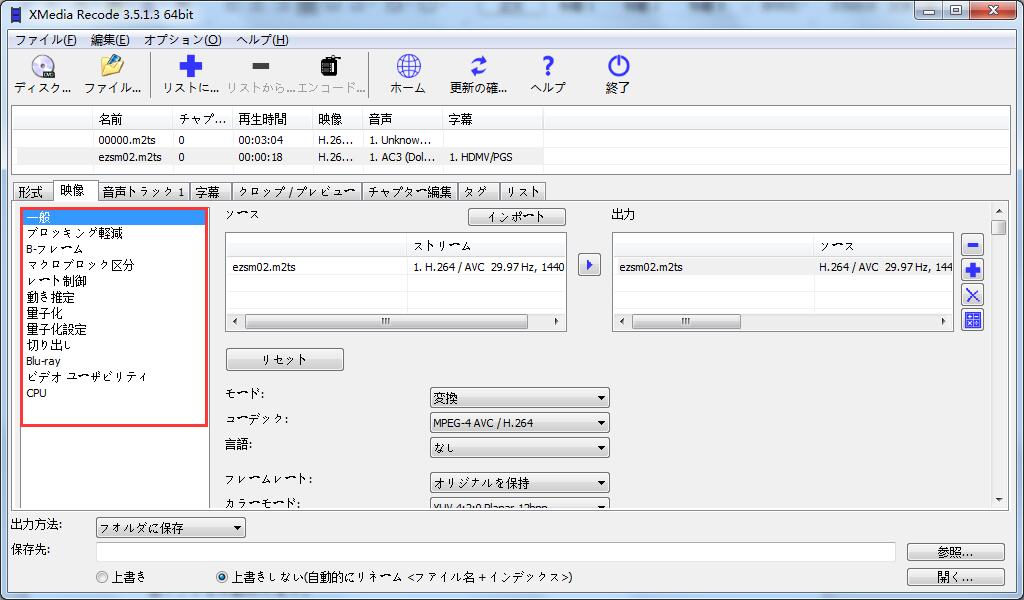
Task: Open フレームレート dropdown オリジナルを保持
Action: point(520,482)
